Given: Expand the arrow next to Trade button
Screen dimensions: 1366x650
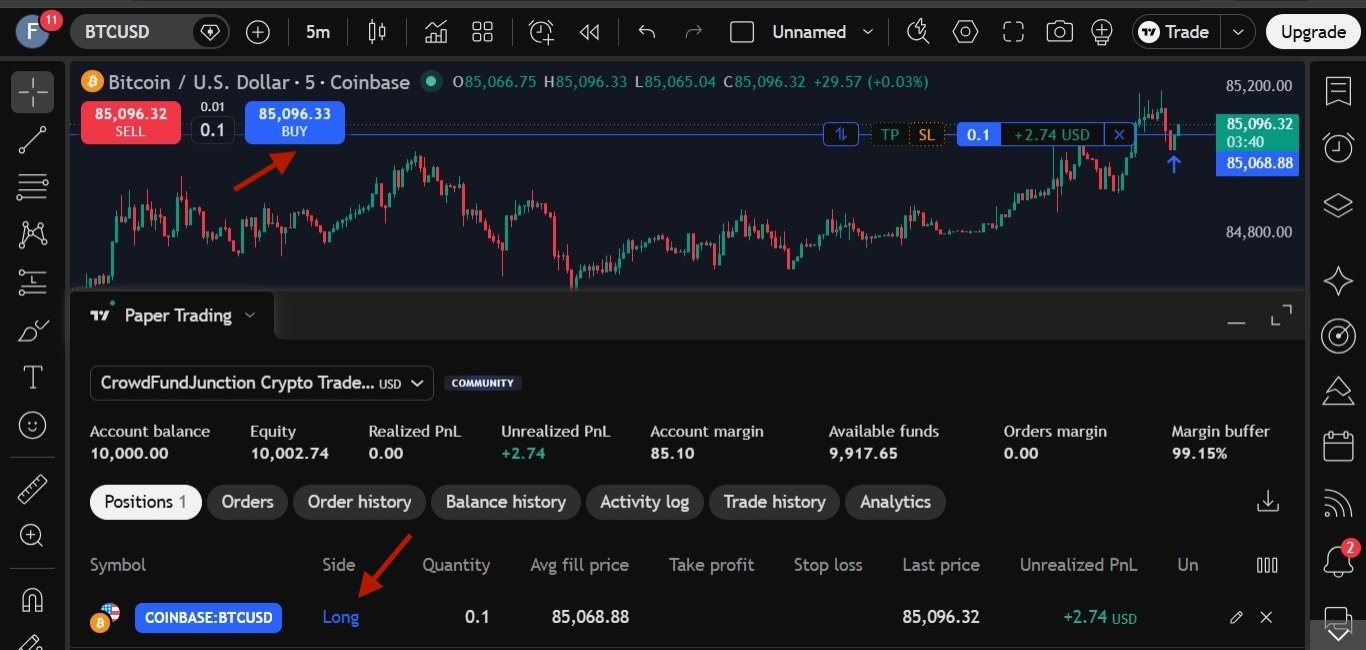Looking at the screenshot, I should click(x=1238, y=32).
